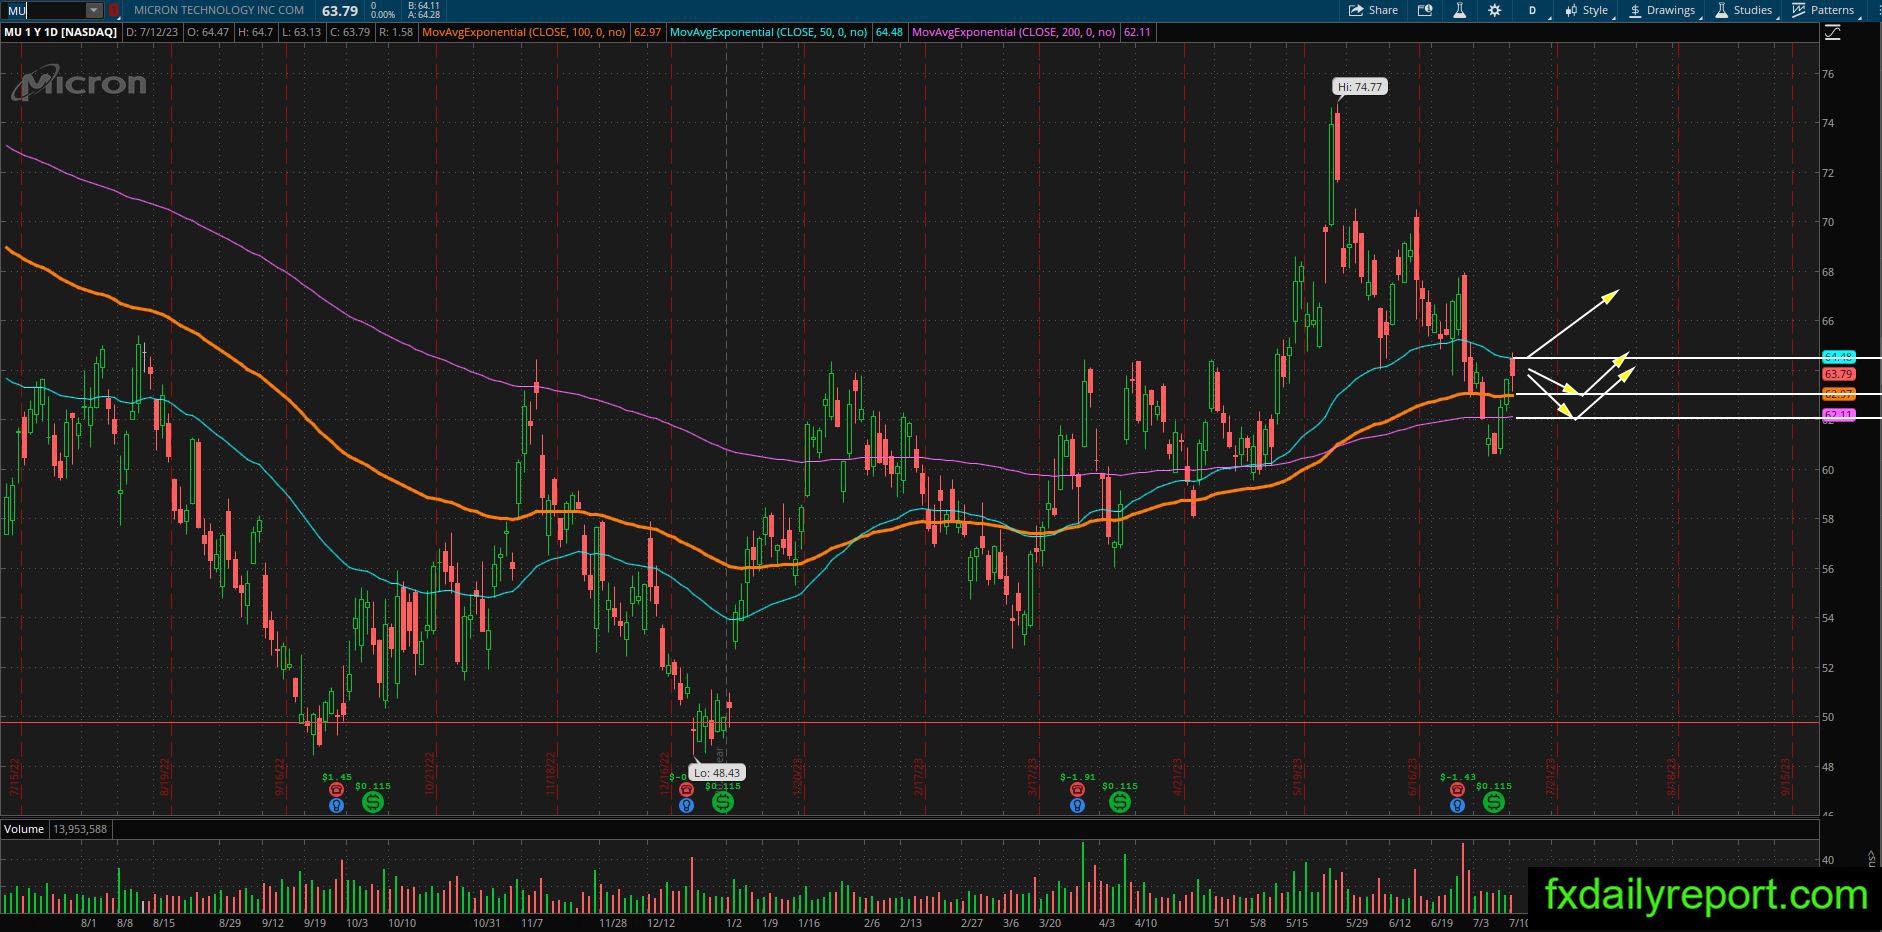Image resolution: width=1882 pixels, height=932 pixels.
Task: Open the Drawings menu
Action: coord(1662,10)
